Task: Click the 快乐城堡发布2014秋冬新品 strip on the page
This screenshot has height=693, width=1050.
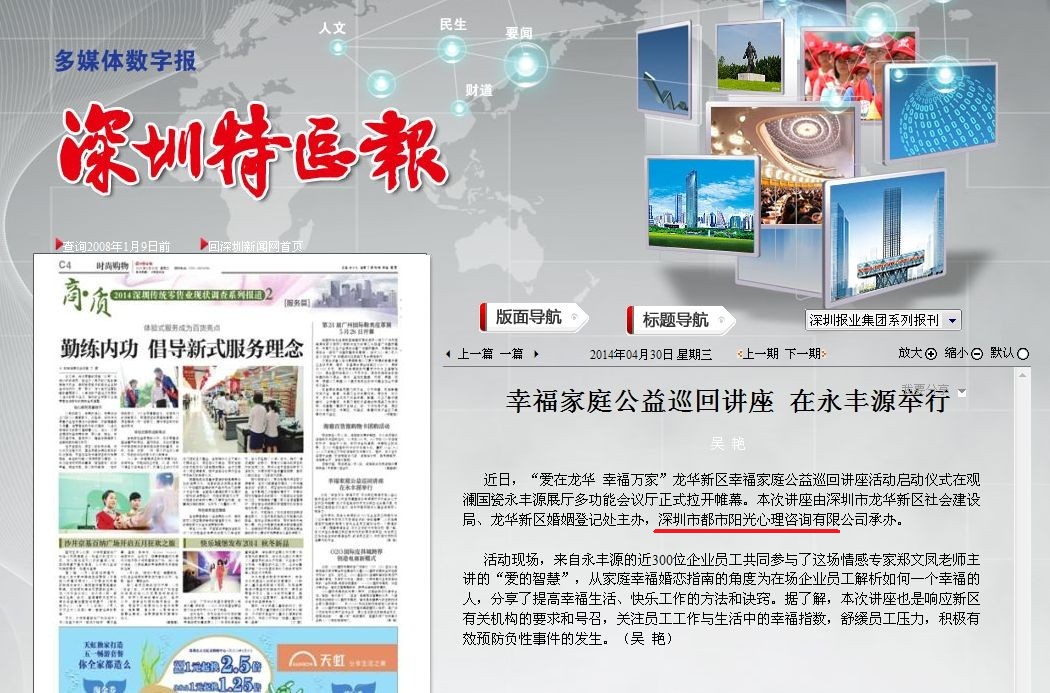Action: click(x=242, y=543)
